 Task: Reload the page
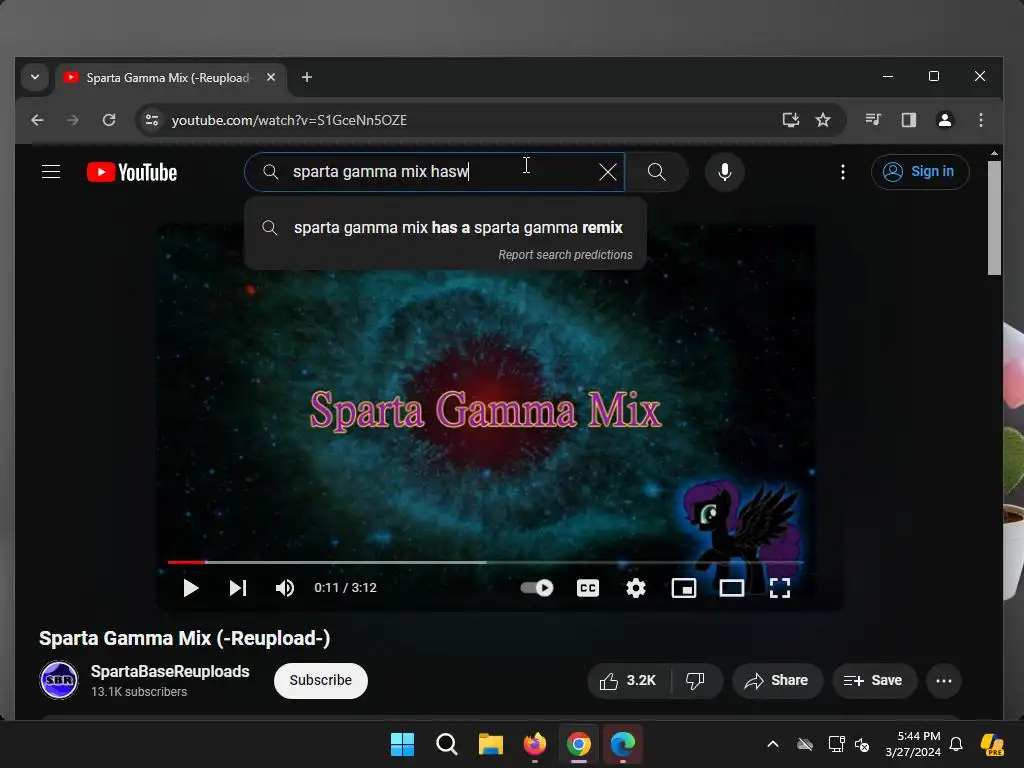[x=109, y=120]
